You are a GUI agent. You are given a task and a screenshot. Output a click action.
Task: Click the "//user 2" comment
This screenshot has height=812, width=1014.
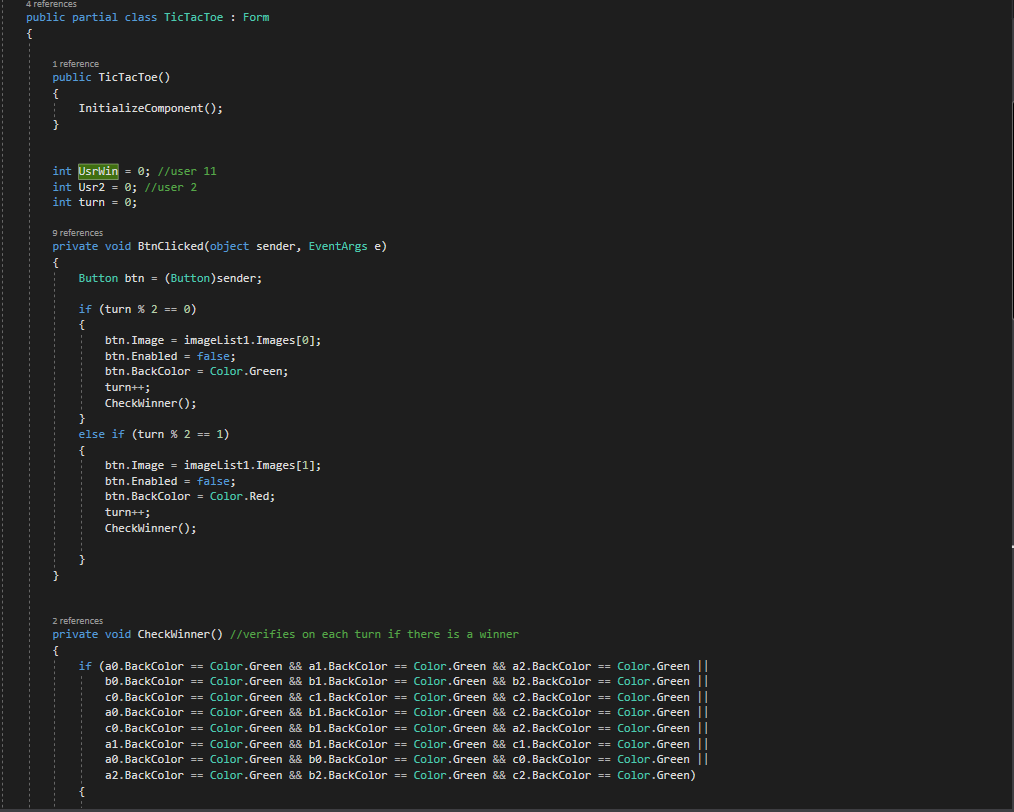171,187
